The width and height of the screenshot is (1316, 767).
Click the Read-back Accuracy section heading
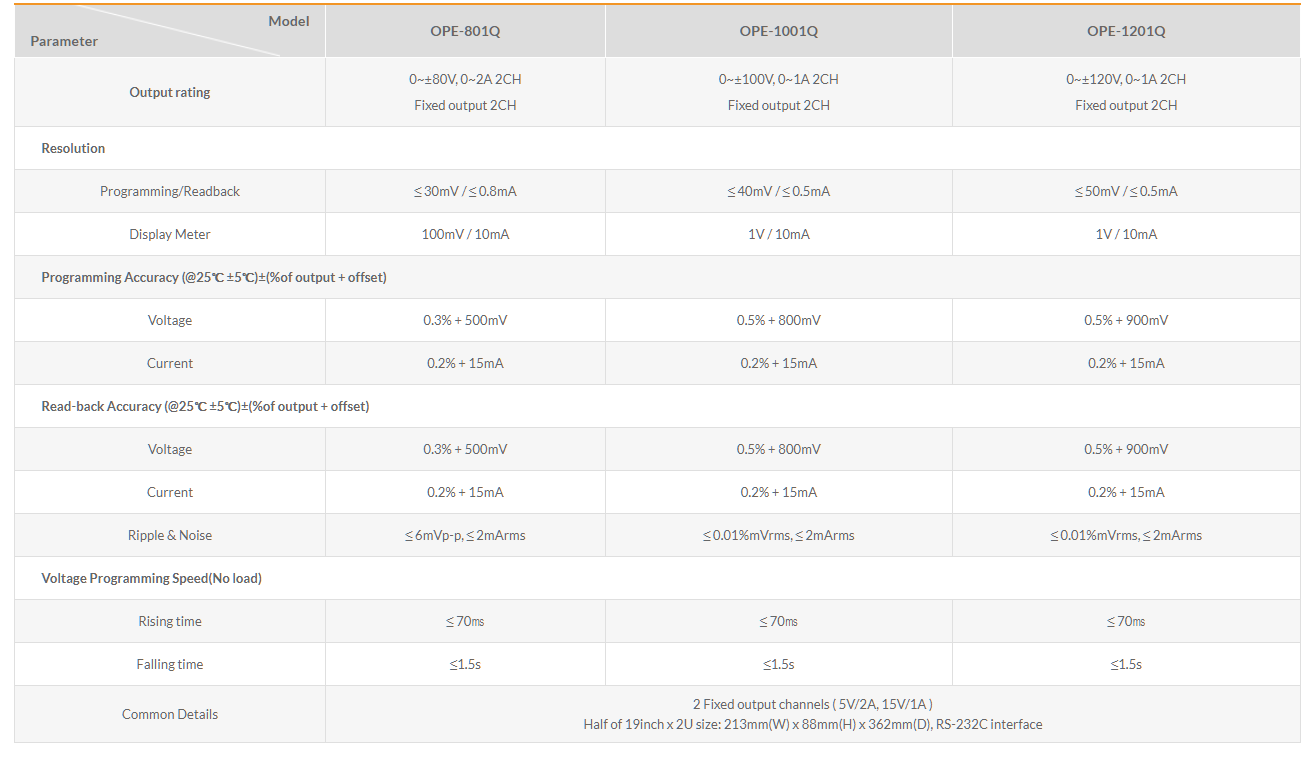pyautogui.click(x=205, y=406)
